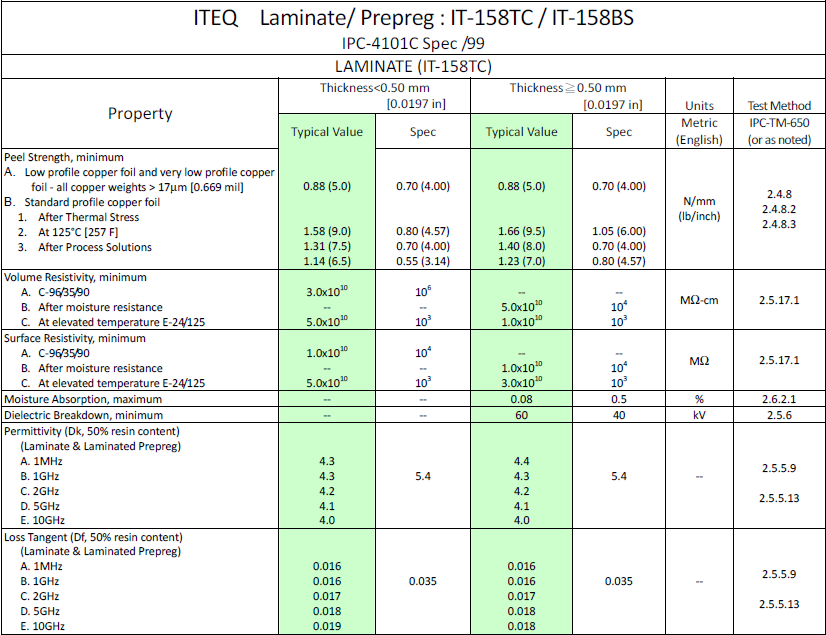This screenshot has width=826, height=635.
Task: Select the 'IPC-4101C Spec /99' subtitle
Action: point(413,43)
